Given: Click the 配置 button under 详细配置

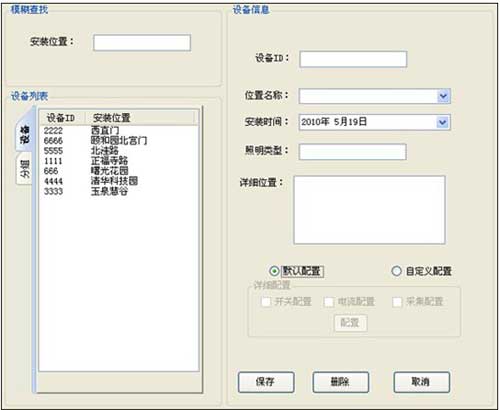Looking at the screenshot, I should pyautogui.click(x=350, y=323).
